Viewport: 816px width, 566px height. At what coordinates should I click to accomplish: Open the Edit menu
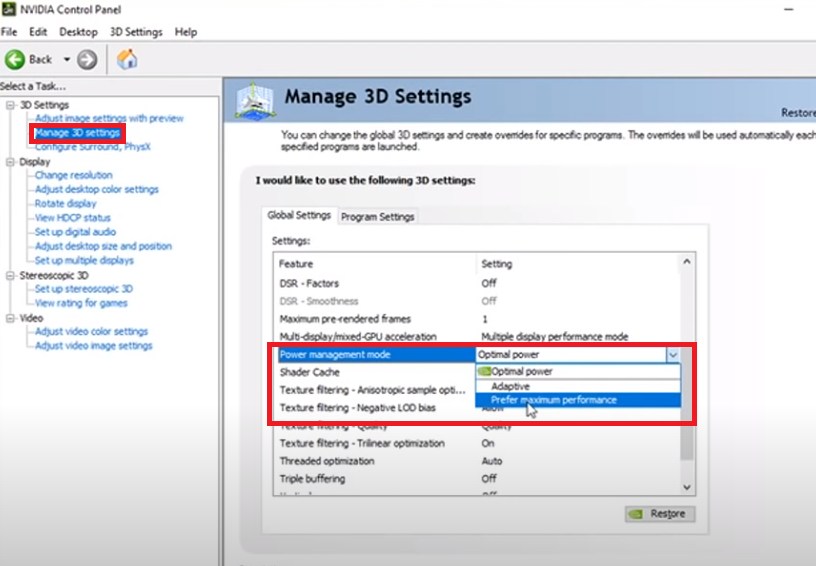(x=38, y=32)
